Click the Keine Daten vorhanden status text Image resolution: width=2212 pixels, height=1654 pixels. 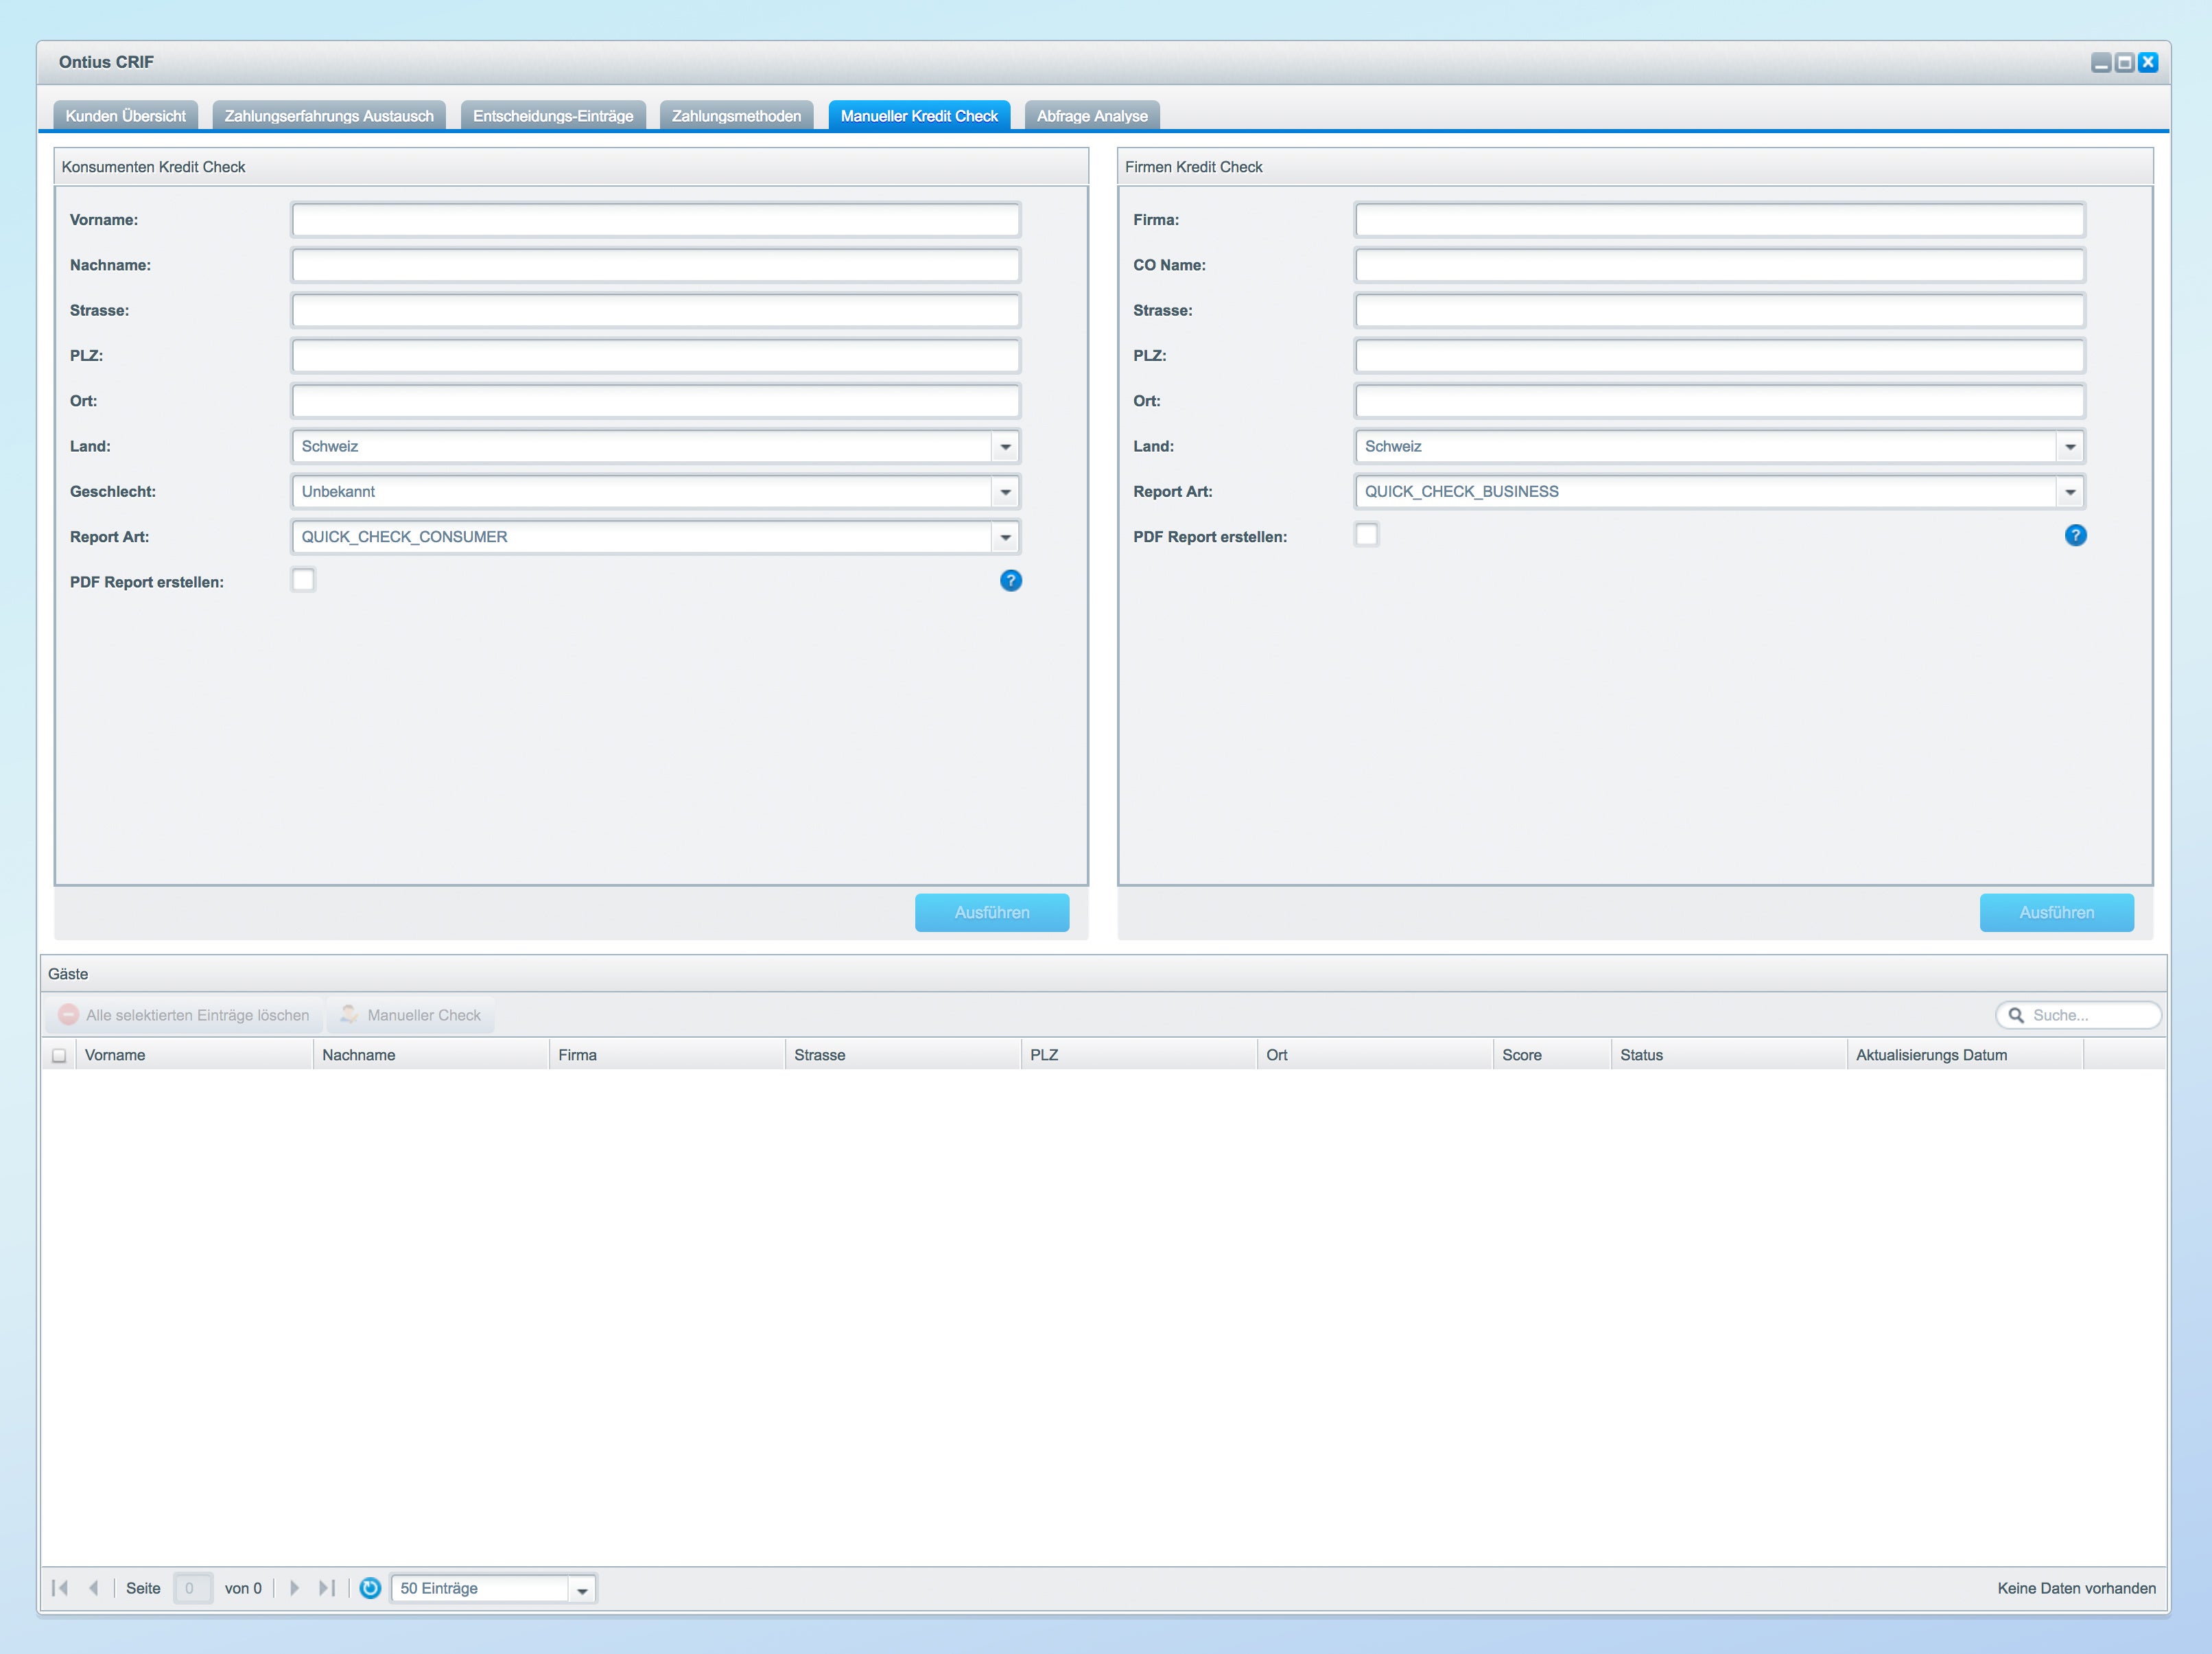(2076, 1588)
